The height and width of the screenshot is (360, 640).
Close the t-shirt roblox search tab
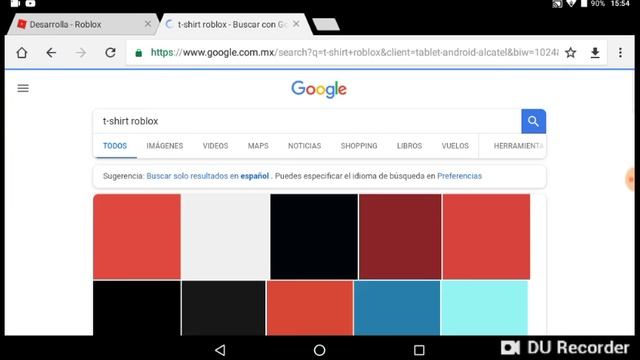296,24
